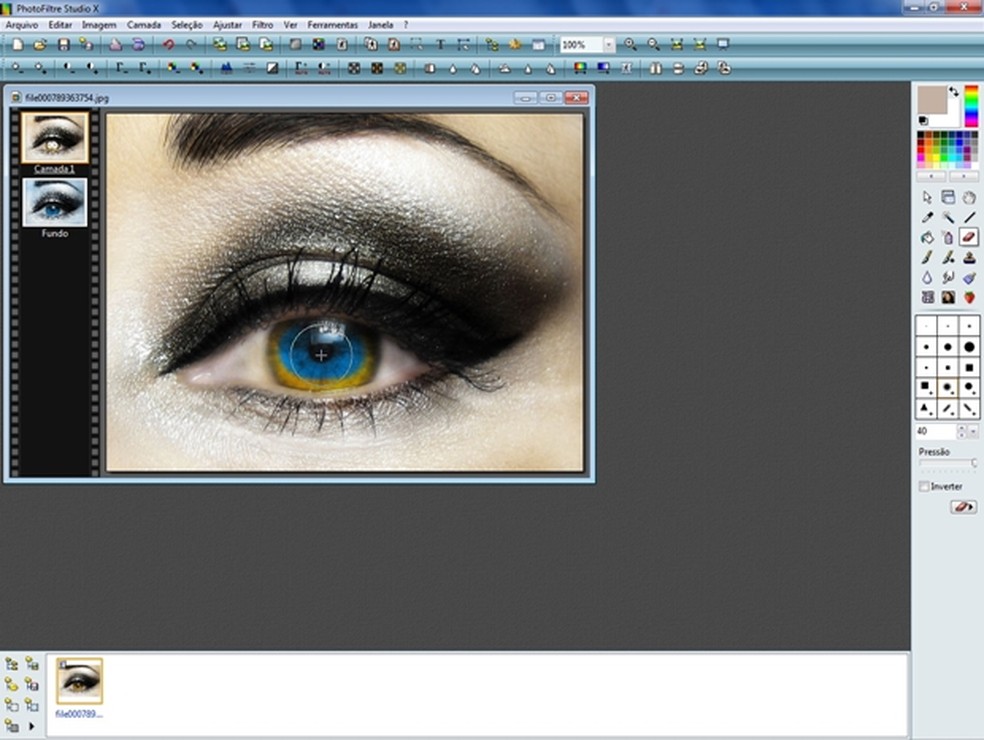The width and height of the screenshot is (984, 740).
Task: Open the 100% zoom level dropdown
Action: coord(608,45)
